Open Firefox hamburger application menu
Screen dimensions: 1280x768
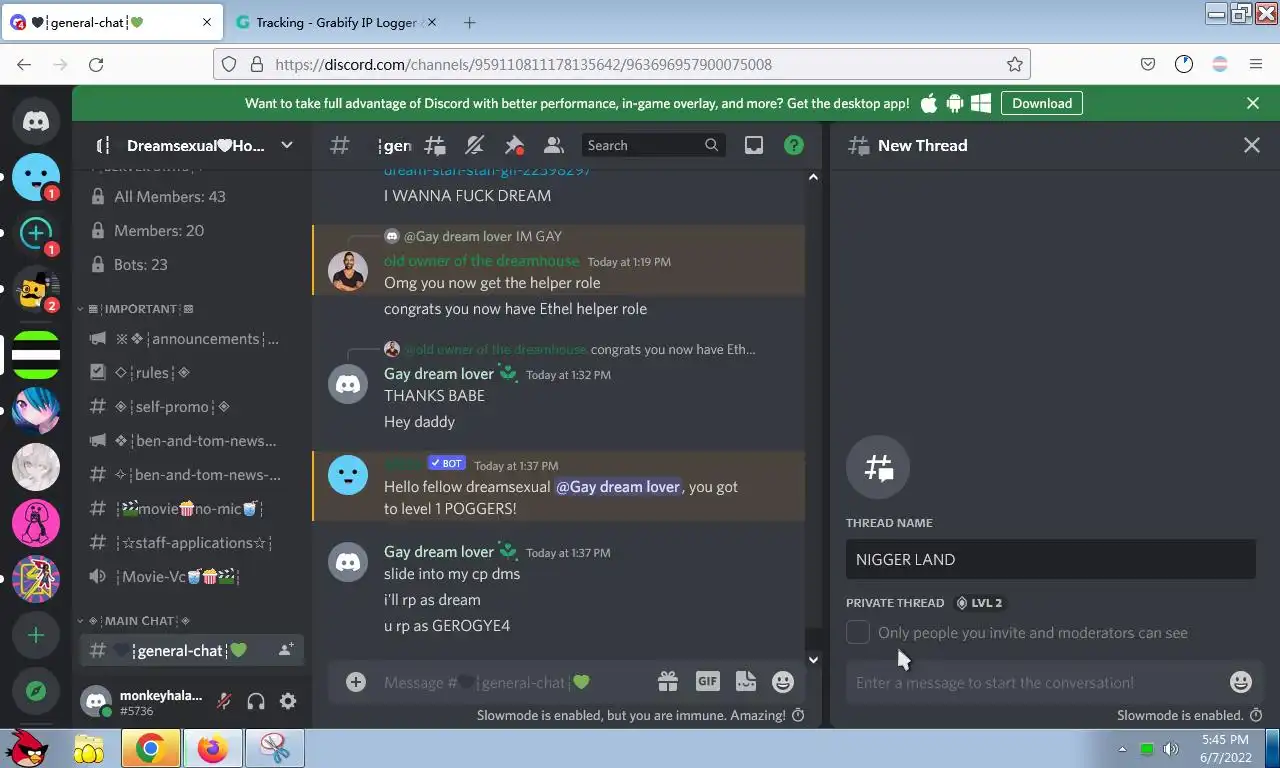pos(1256,64)
